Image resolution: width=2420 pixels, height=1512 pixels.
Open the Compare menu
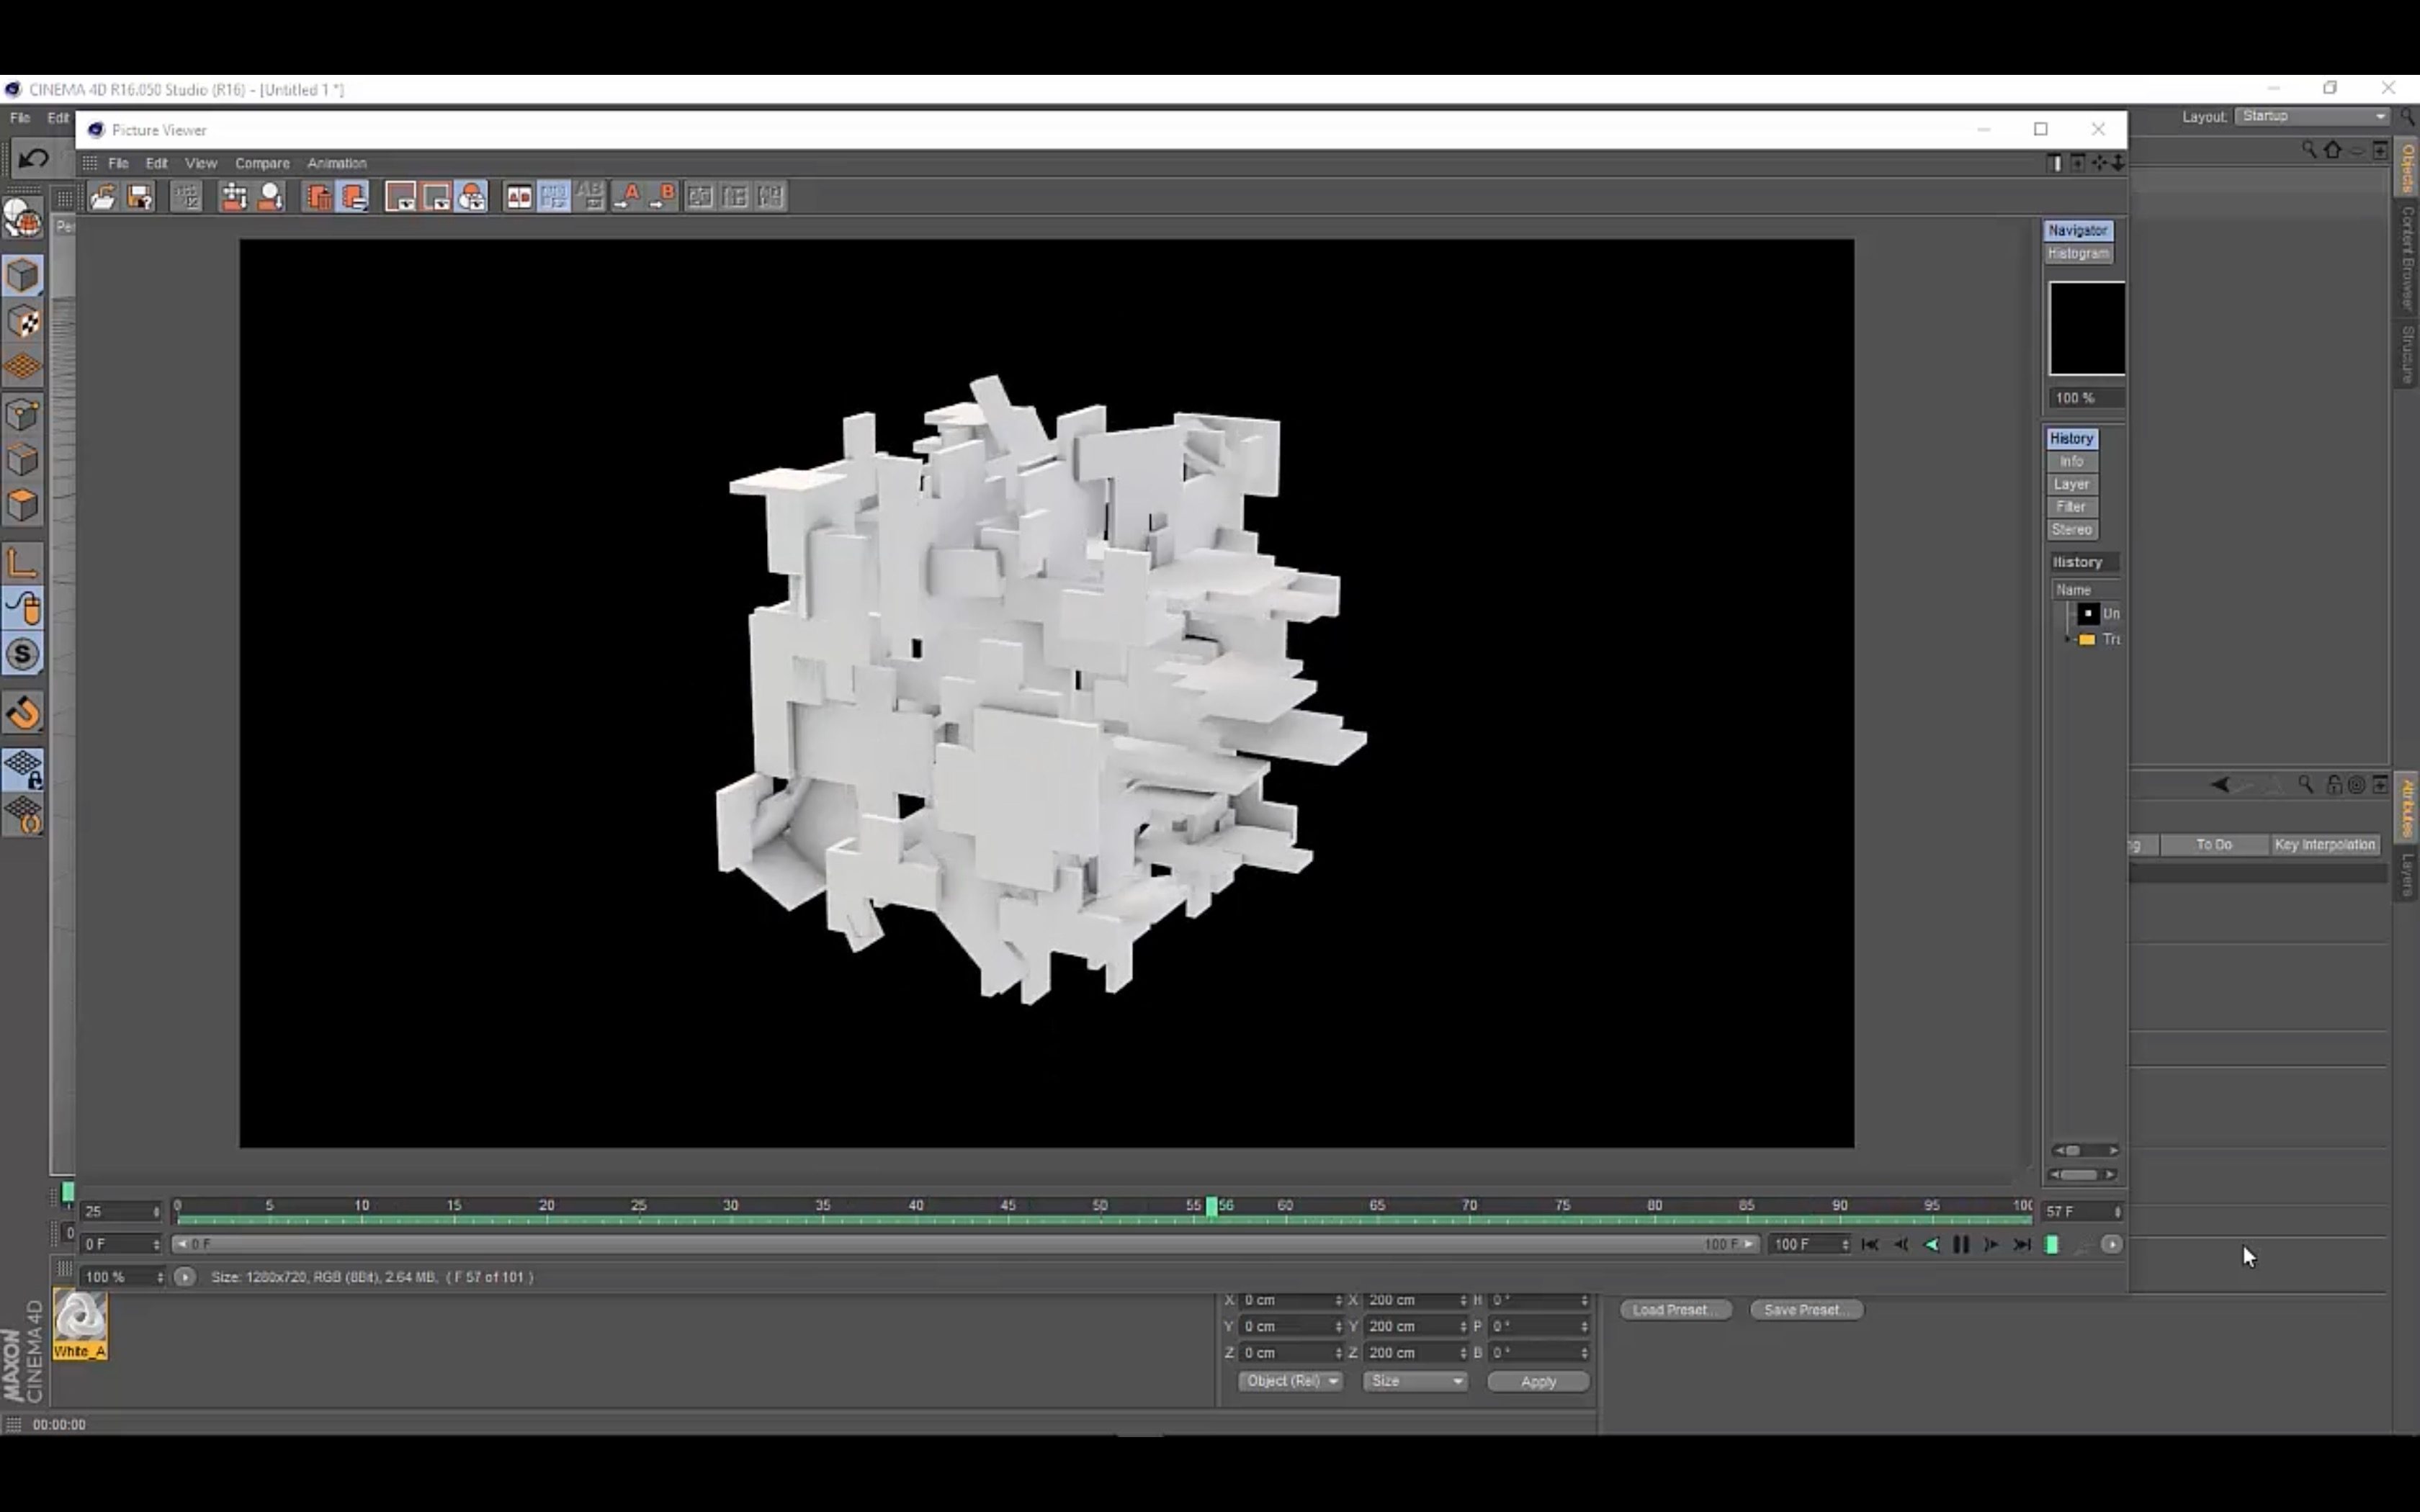tap(262, 163)
